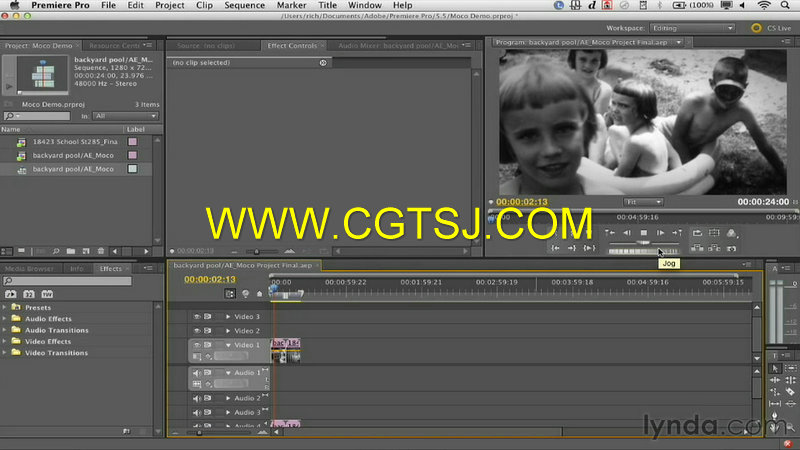Open the Marker menu
The image size is (800, 450).
(291, 5)
